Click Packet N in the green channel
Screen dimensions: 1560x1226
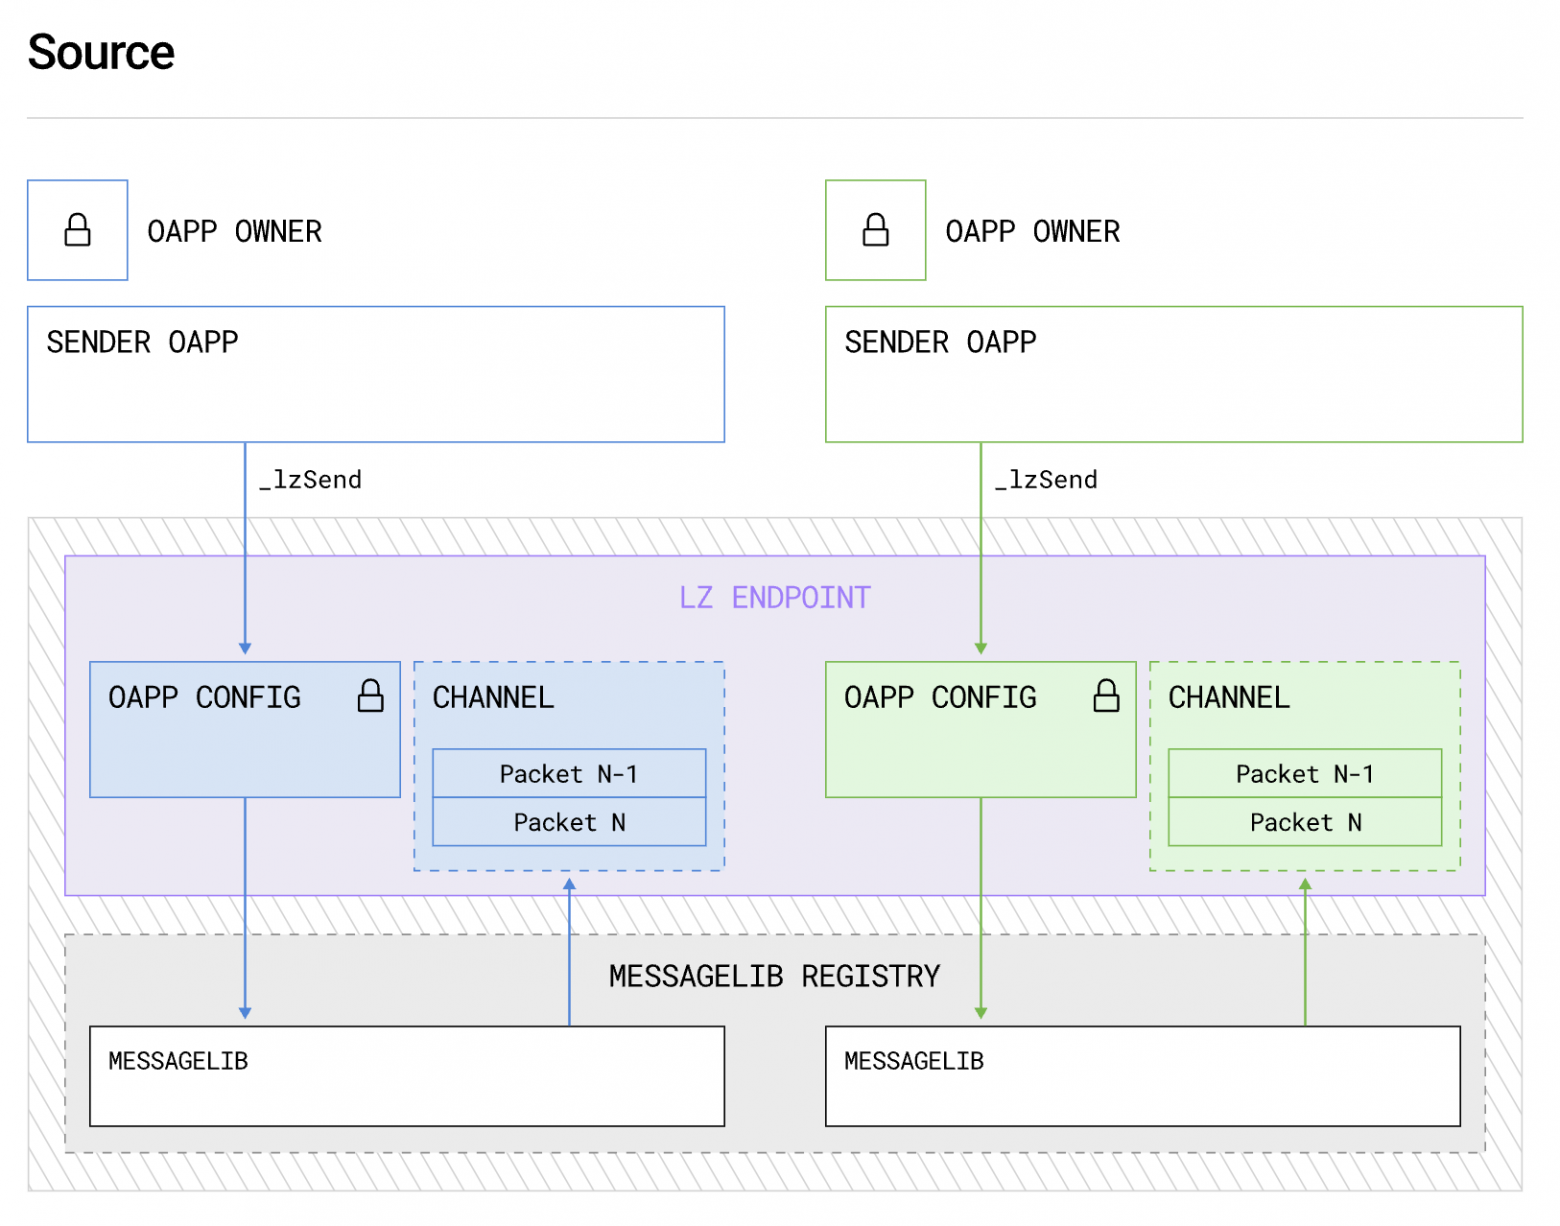tap(1304, 822)
